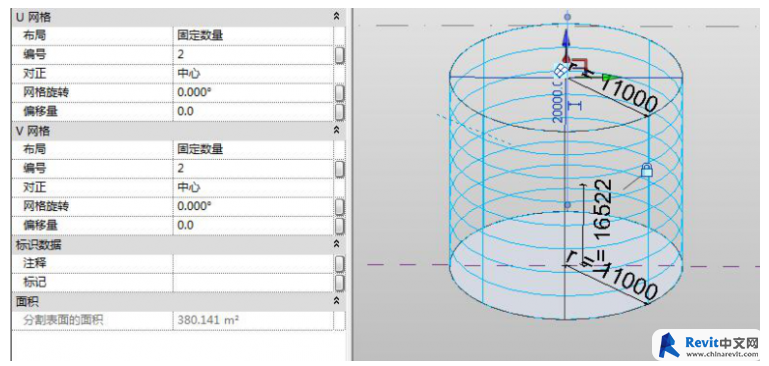Click the associate parameter button for 注释
The image size is (769, 366).
[x=339, y=264]
